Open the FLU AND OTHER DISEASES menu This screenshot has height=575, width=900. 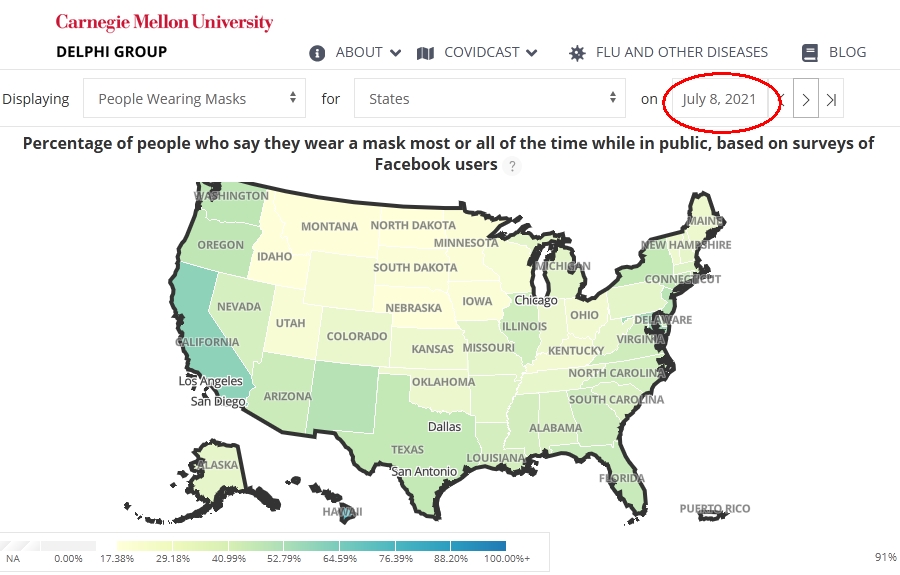tap(681, 52)
